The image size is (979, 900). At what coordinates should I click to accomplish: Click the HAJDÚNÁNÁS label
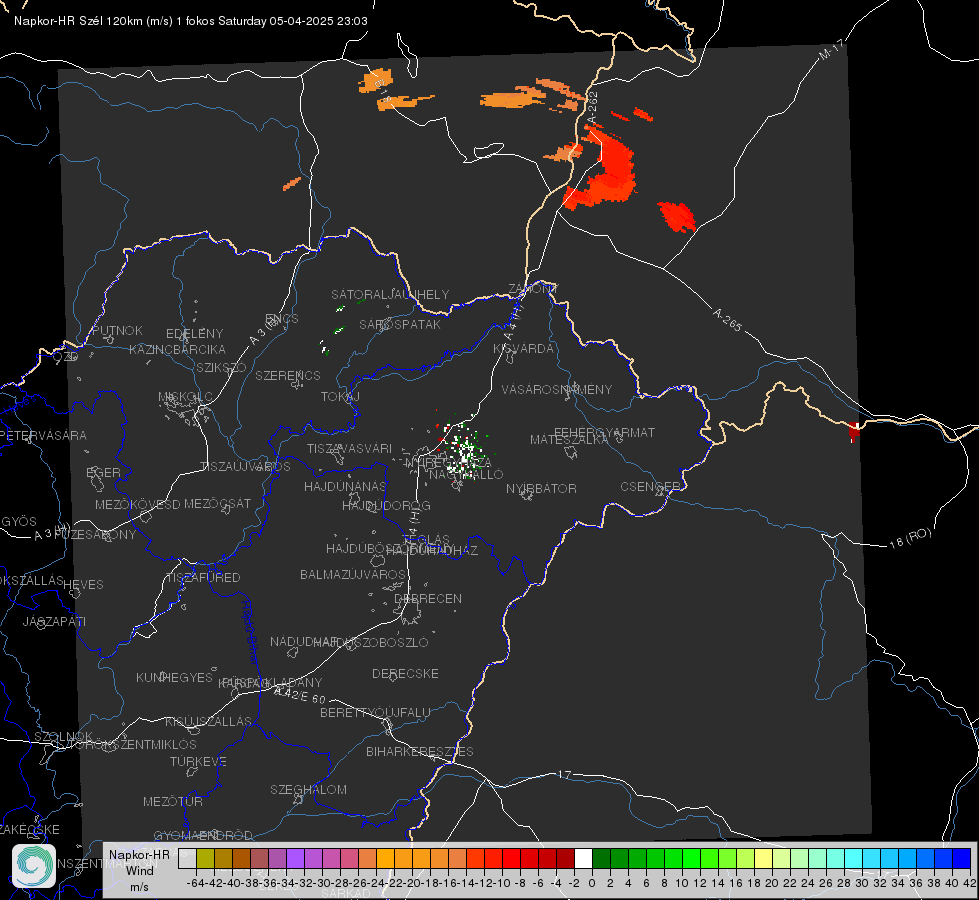coord(345,486)
